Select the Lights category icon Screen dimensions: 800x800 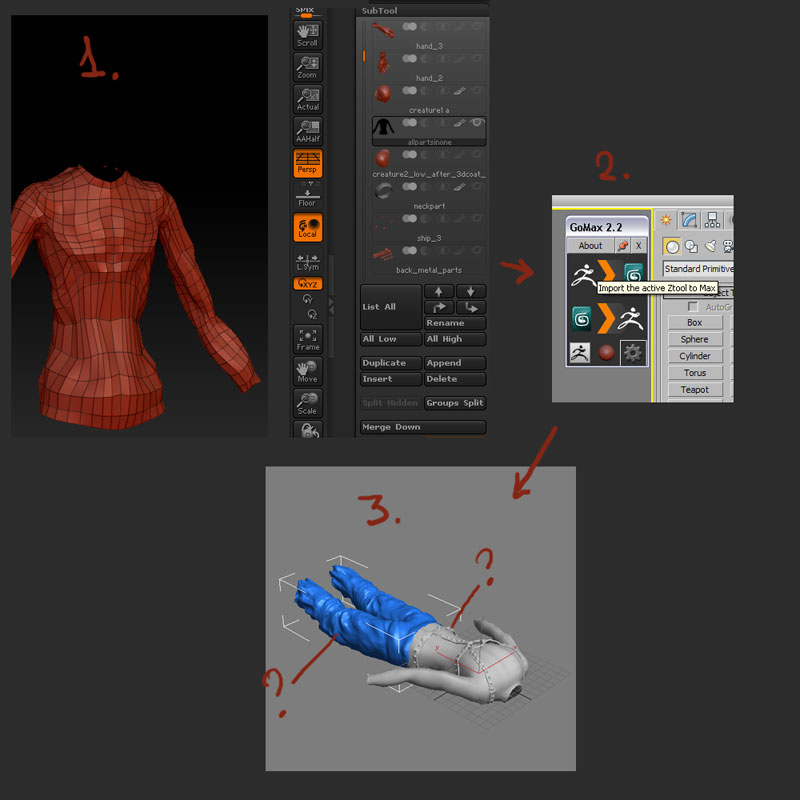click(x=710, y=247)
